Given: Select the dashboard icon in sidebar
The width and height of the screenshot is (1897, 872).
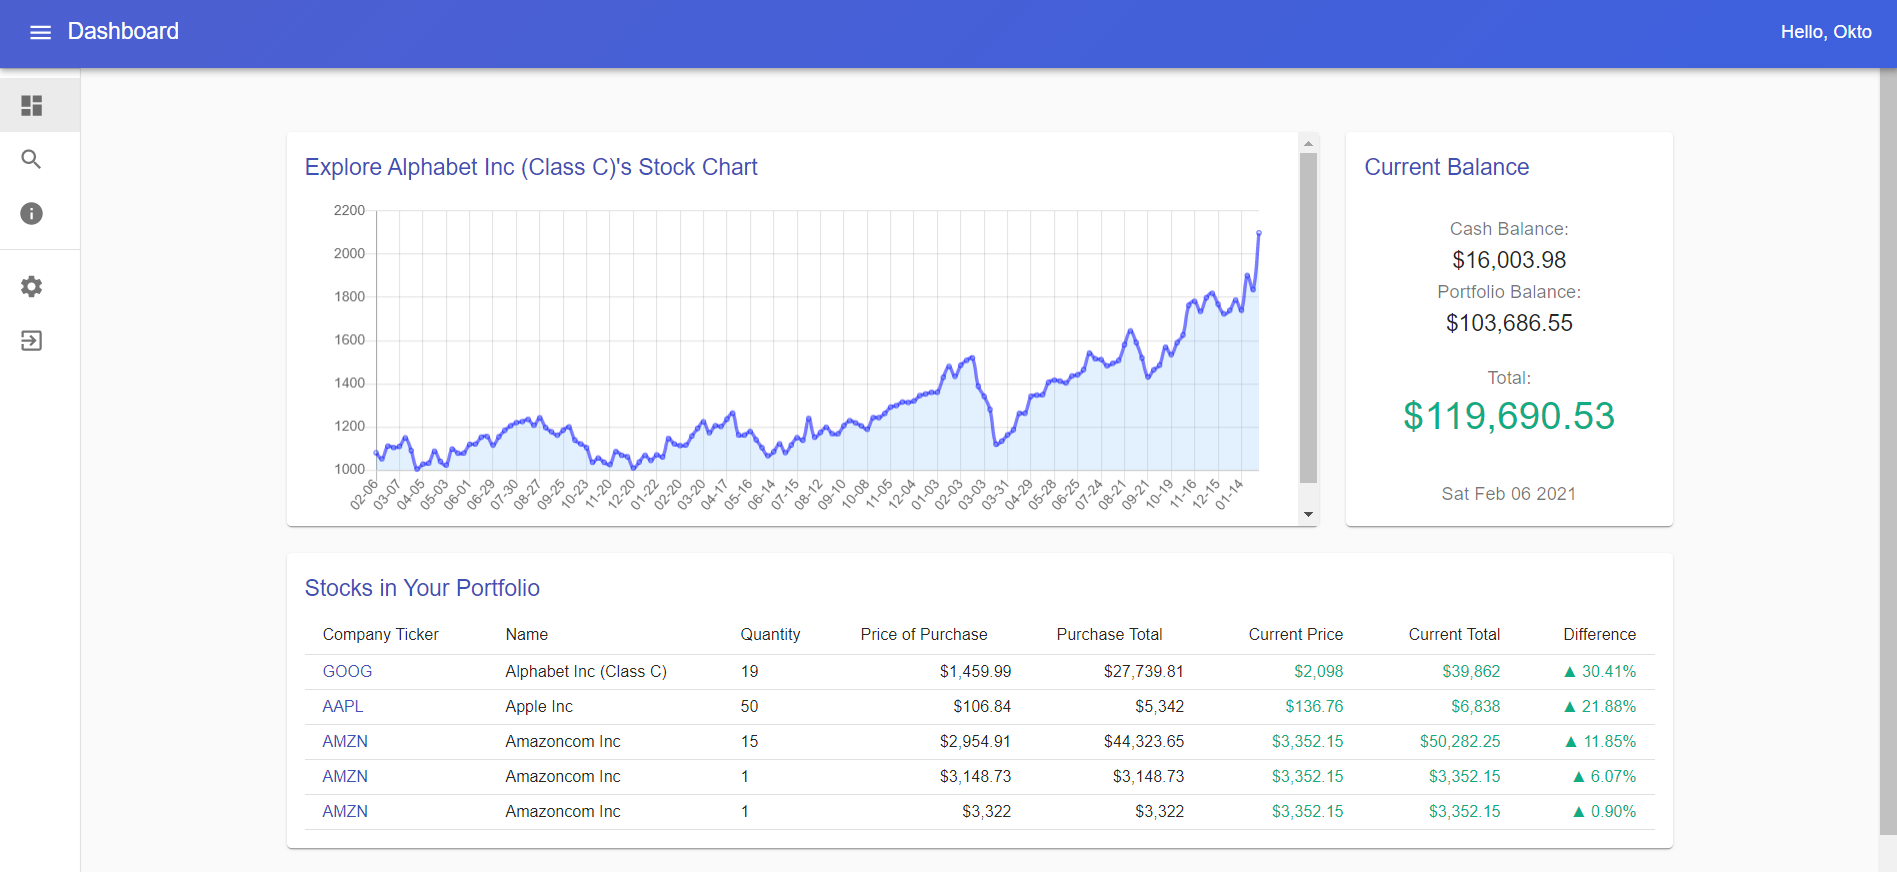Looking at the screenshot, I should pyautogui.click(x=32, y=105).
